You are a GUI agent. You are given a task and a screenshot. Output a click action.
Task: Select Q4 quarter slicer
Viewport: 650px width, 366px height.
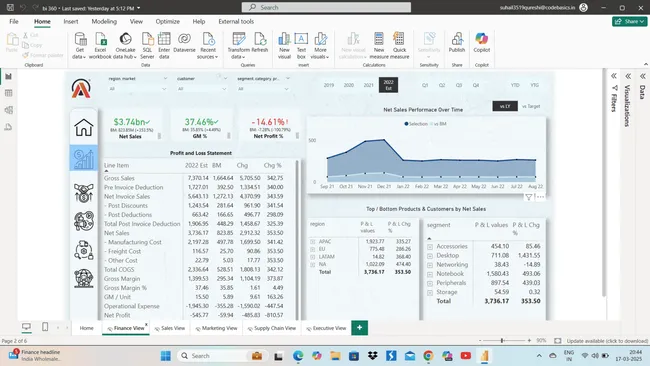pyautogui.click(x=476, y=85)
